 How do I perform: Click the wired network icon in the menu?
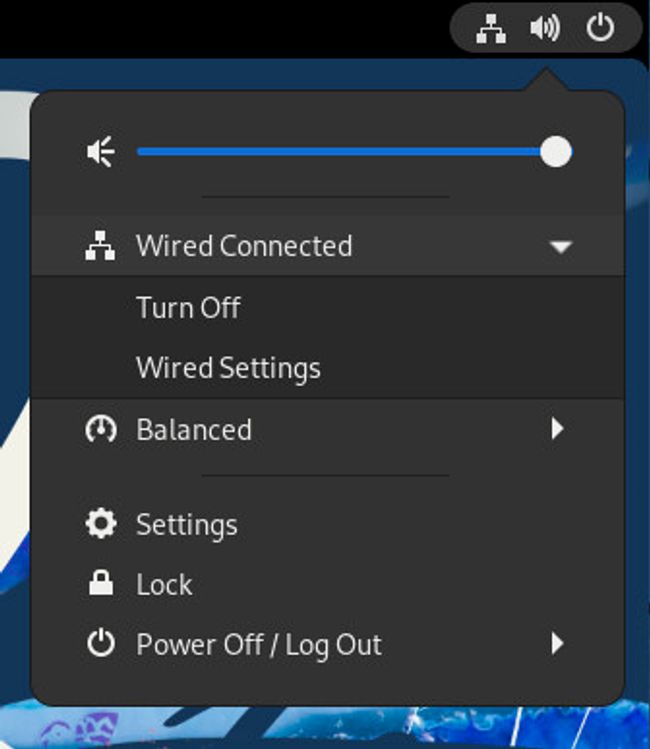click(100, 246)
